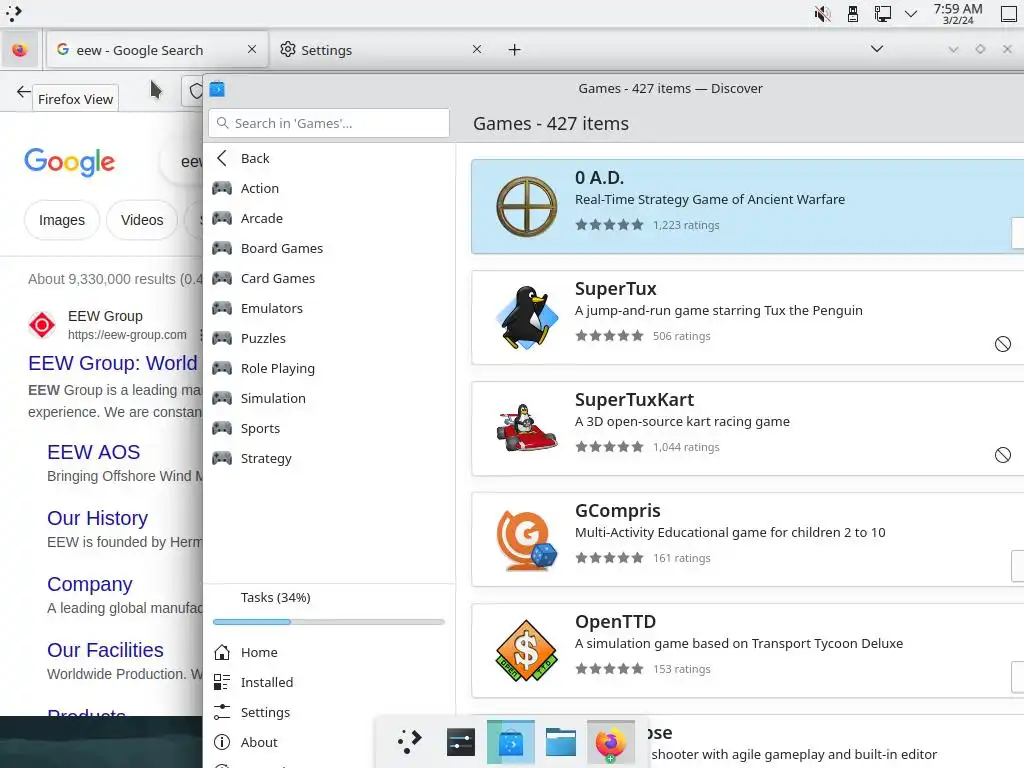This screenshot has height=768, width=1024.
Task: Click the GCompris globe icon
Action: 526,539
